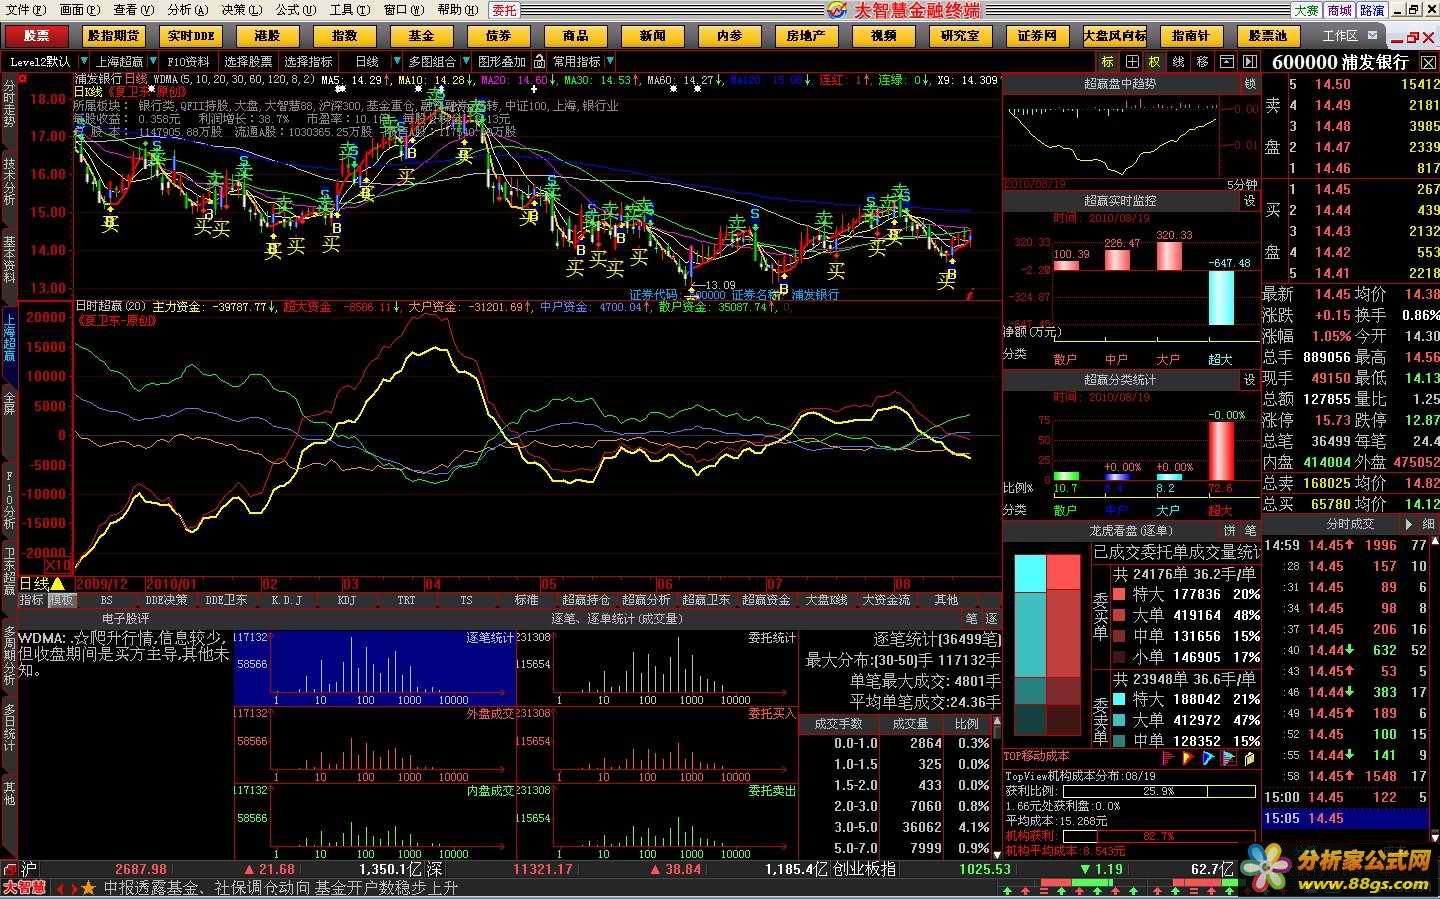Screen dimensions: 1440x899
Task: Open the 大赛 contest link
Action: (x=1306, y=10)
